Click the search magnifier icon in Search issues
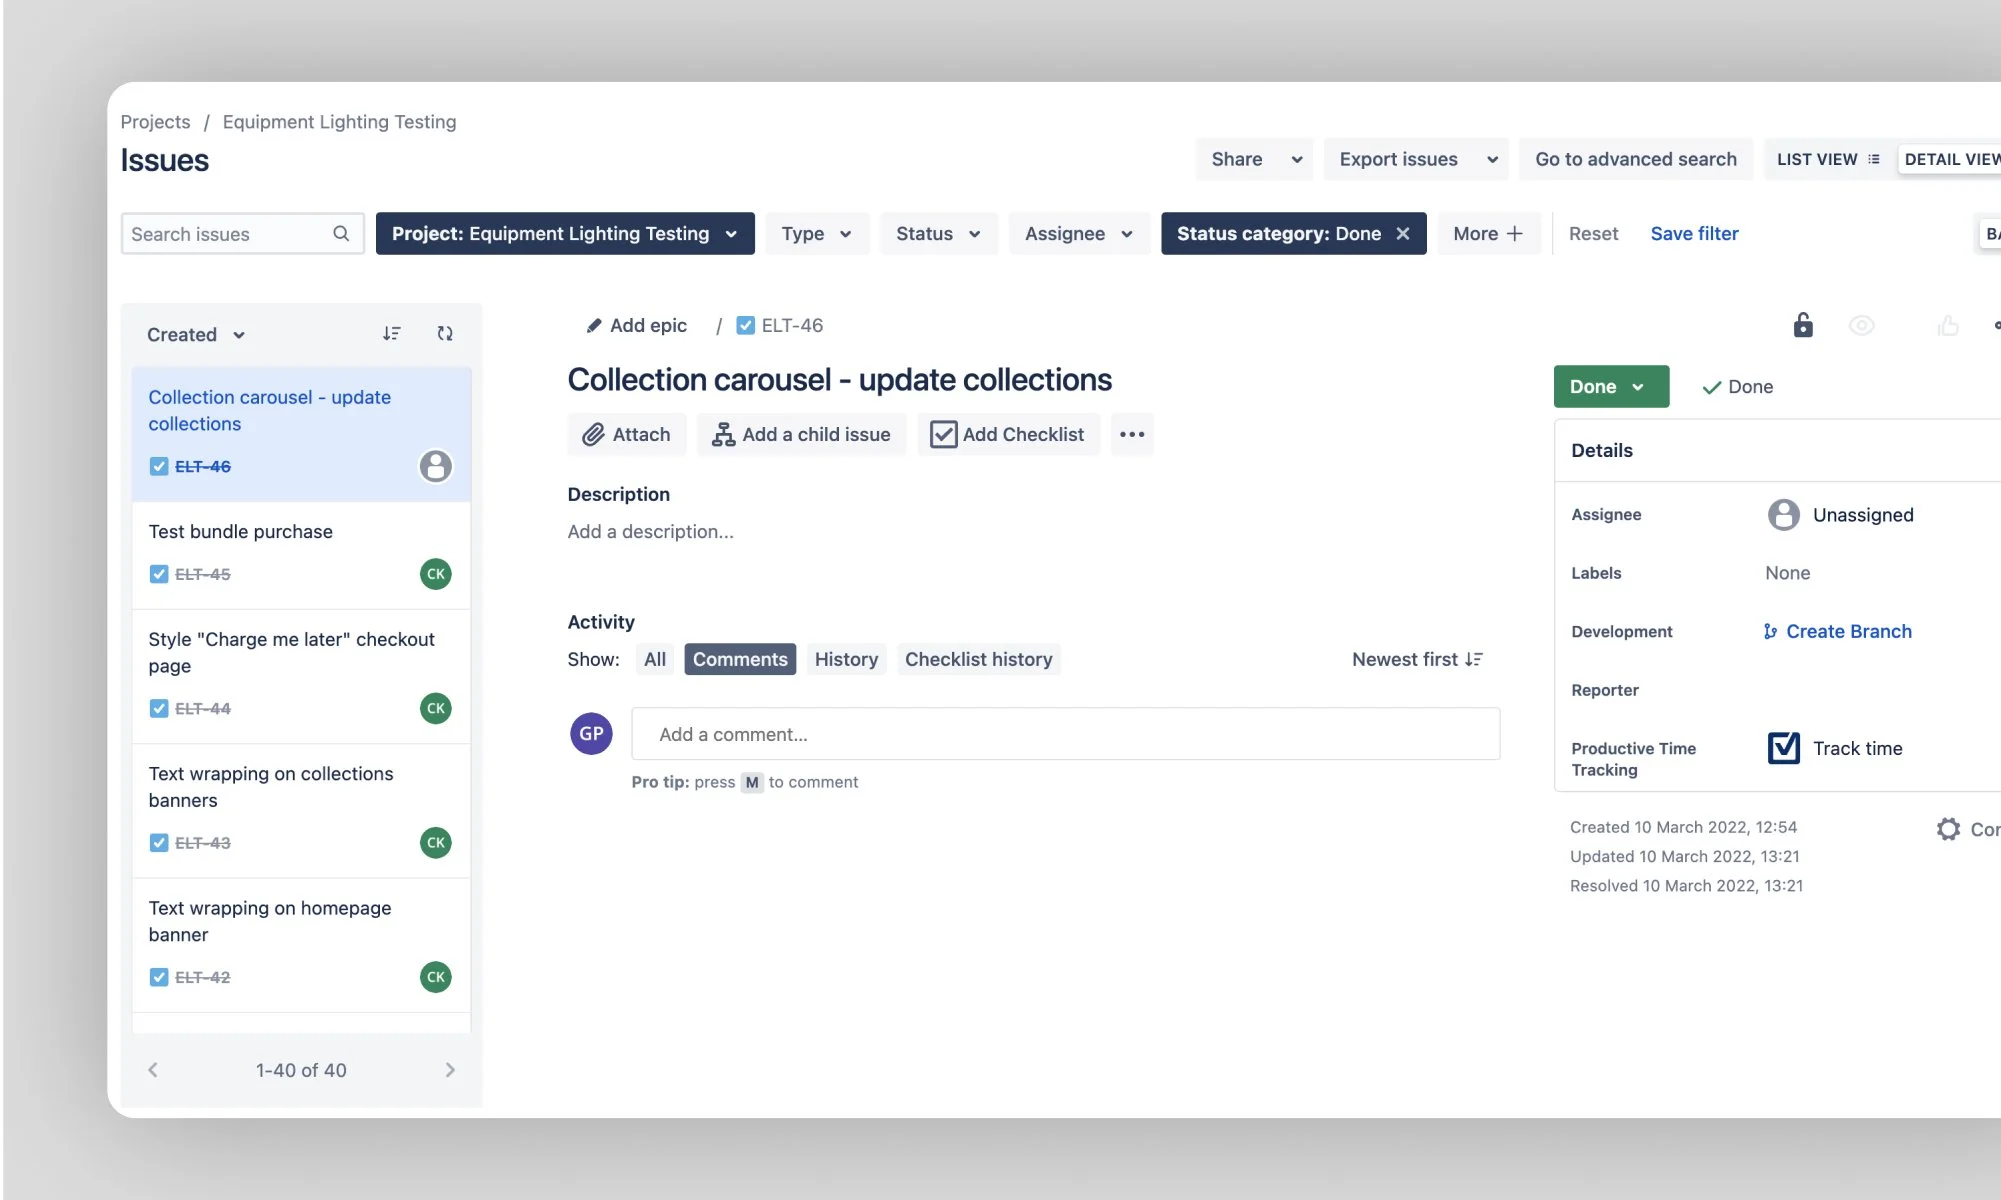Image resolution: width=2001 pixels, height=1200 pixels. click(341, 233)
